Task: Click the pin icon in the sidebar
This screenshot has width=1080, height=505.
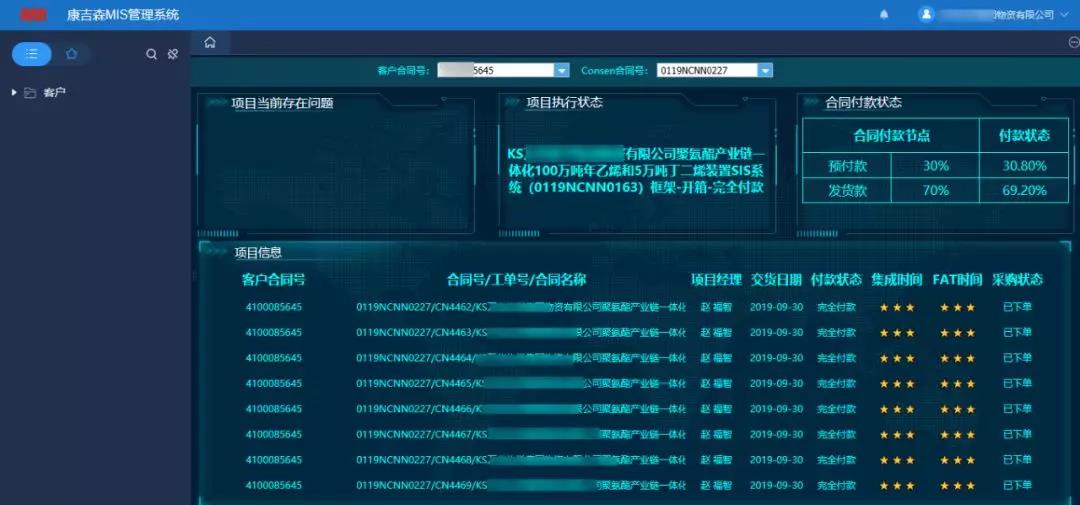Action: pos(173,54)
